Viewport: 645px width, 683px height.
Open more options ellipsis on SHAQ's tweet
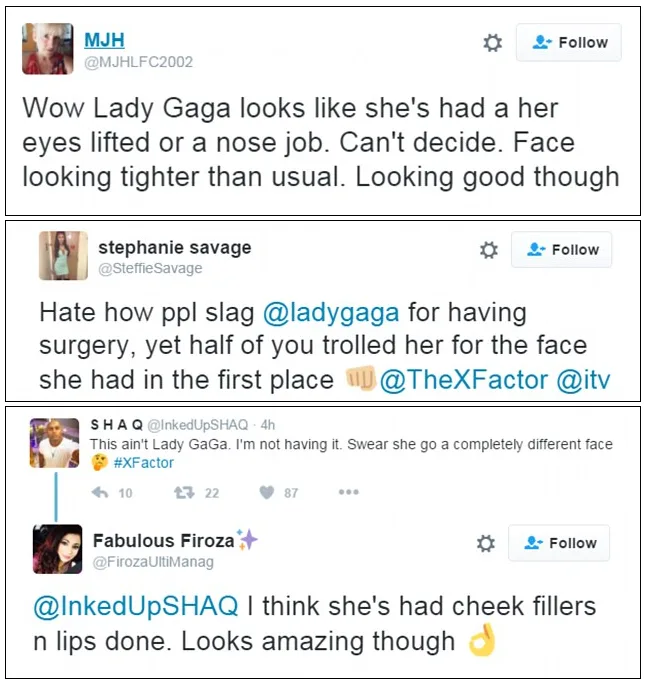pos(348,492)
